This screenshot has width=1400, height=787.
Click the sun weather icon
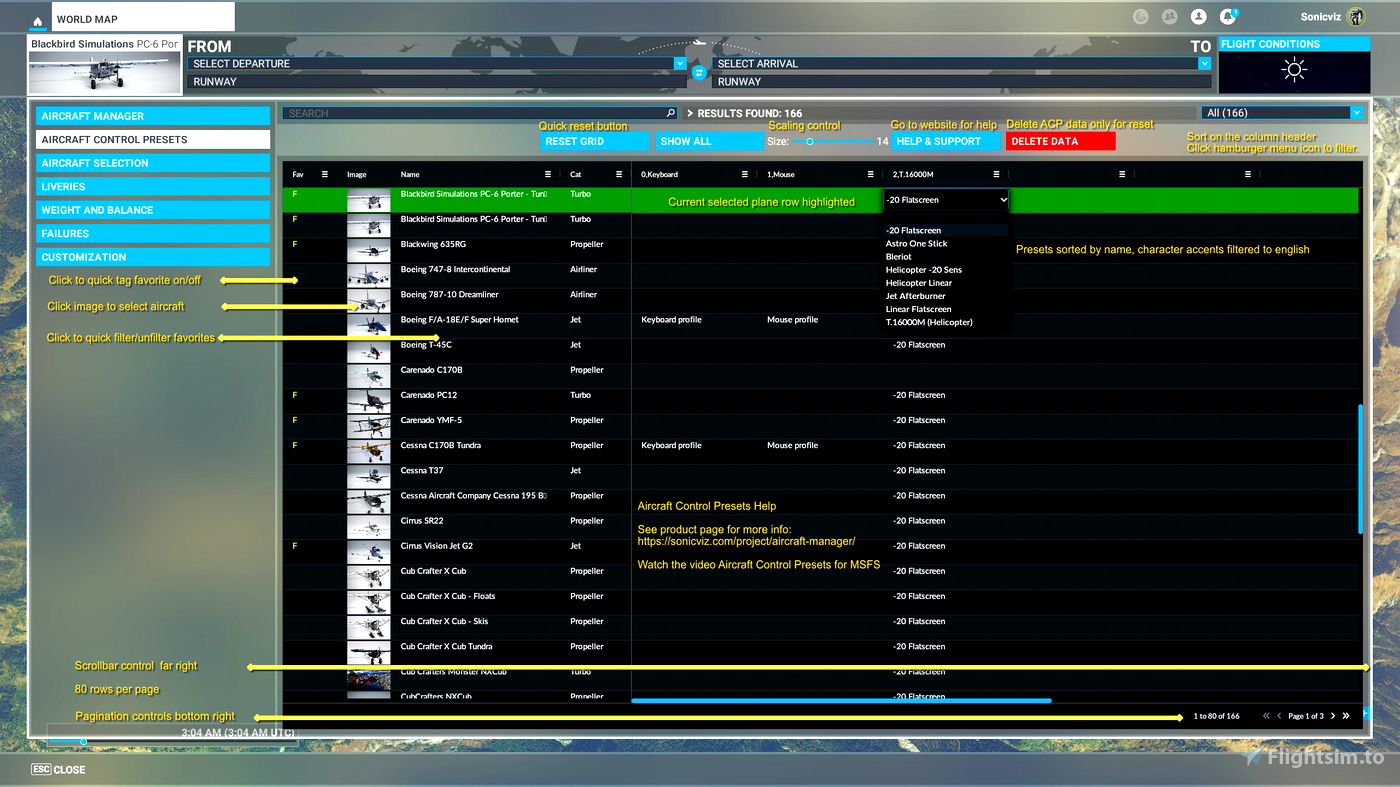pos(1294,70)
